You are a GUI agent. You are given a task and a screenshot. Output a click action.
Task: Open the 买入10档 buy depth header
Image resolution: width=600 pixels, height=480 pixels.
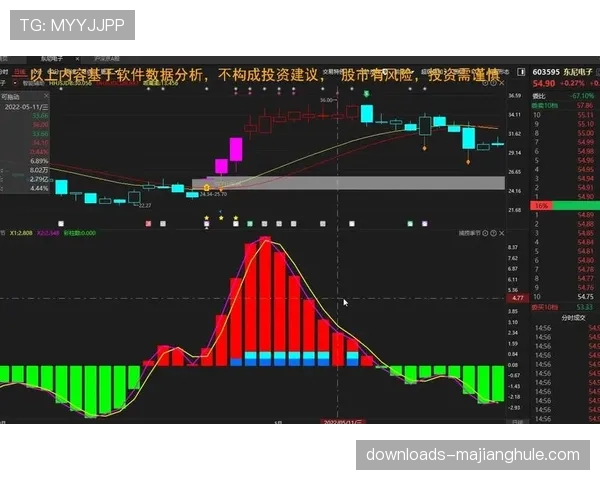pos(544,307)
